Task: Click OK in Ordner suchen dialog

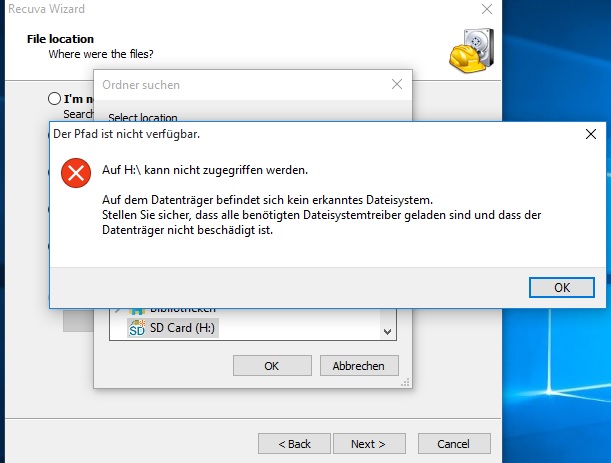Action: coord(272,366)
